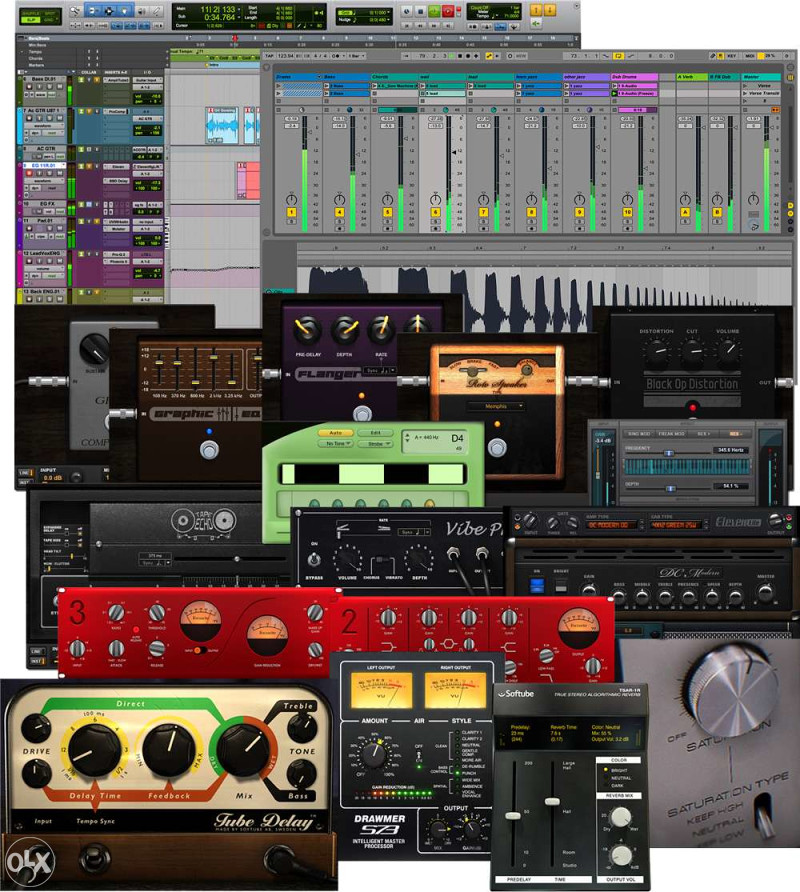Select the Pencil tool in Pro Tools
Image resolution: width=800 pixels, height=892 pixels.
tap(156, 11)
